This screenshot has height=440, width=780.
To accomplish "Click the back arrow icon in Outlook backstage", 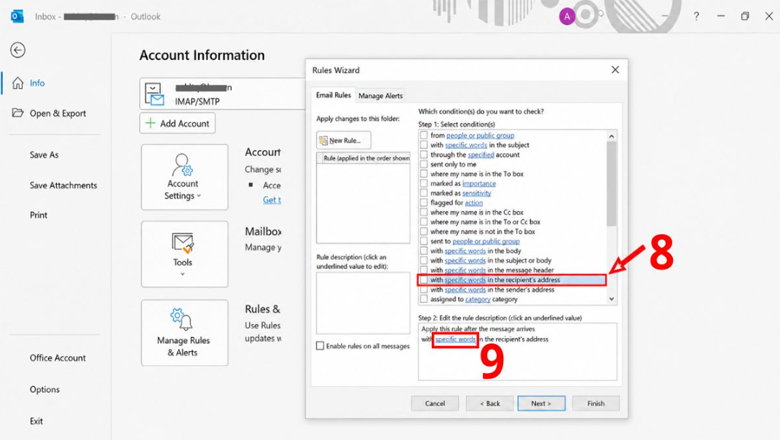I will pyautogui.click(x=18, y=50).
